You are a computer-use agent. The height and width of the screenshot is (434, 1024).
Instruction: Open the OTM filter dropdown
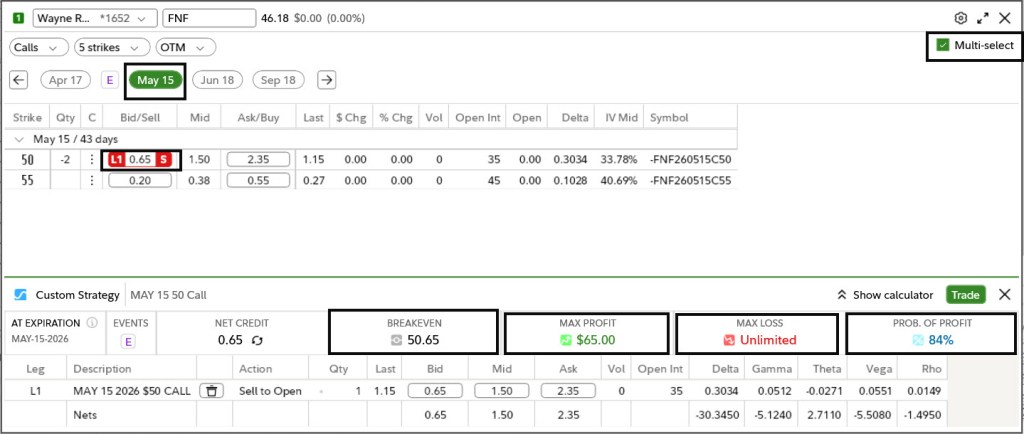[x=186, y=47]
